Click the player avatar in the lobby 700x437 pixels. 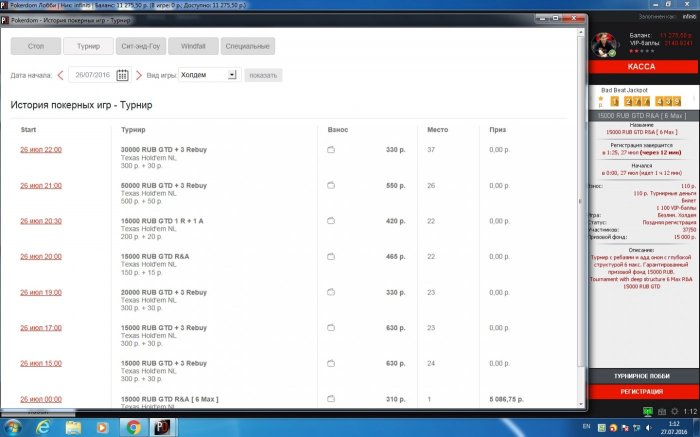604,45
